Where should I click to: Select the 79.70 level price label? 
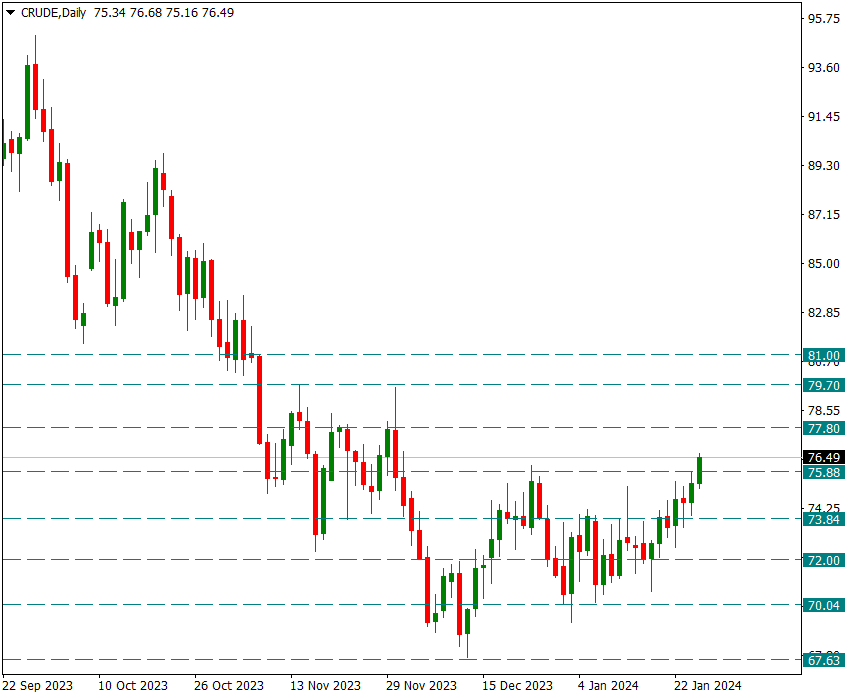tap(823, 385)
